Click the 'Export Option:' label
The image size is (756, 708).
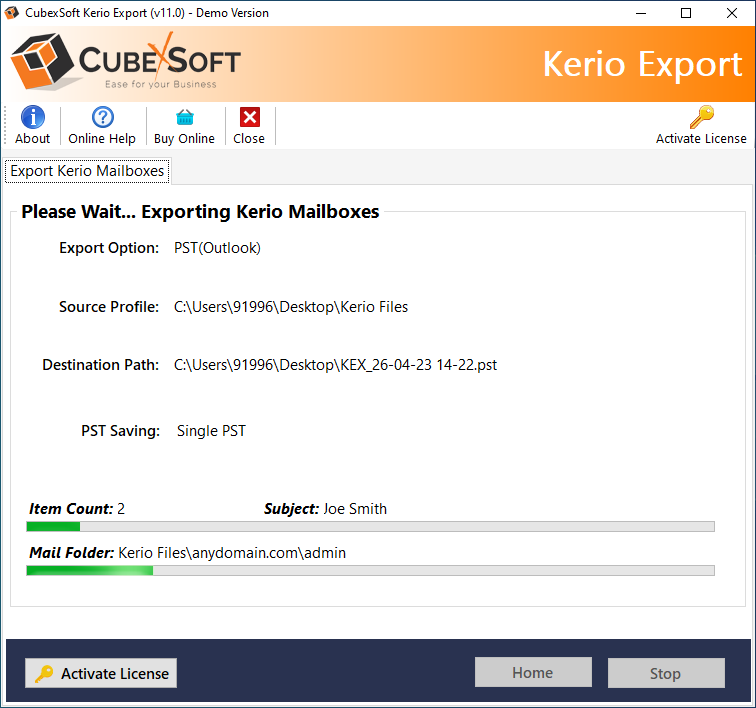pyautogui.click(x=109, y=248)
